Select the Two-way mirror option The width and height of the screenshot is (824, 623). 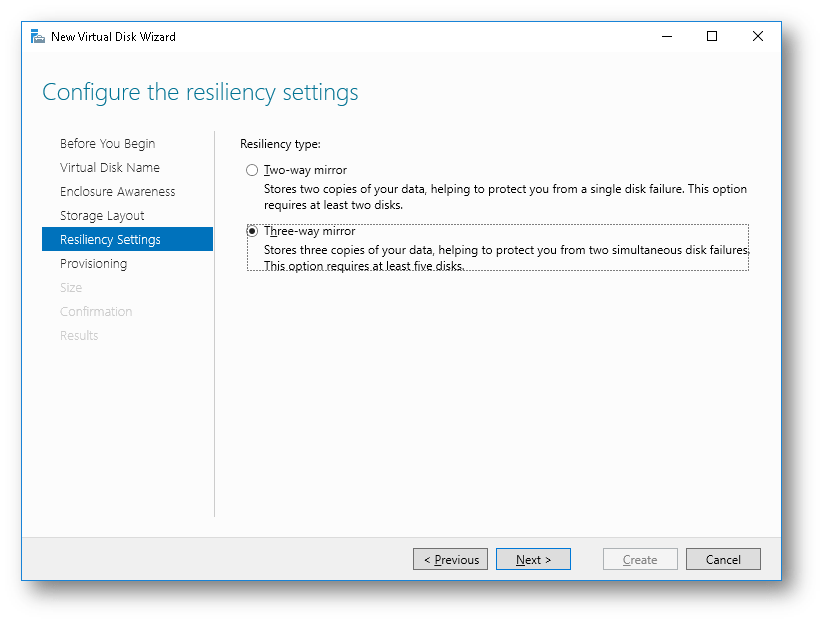pos(252,169)
